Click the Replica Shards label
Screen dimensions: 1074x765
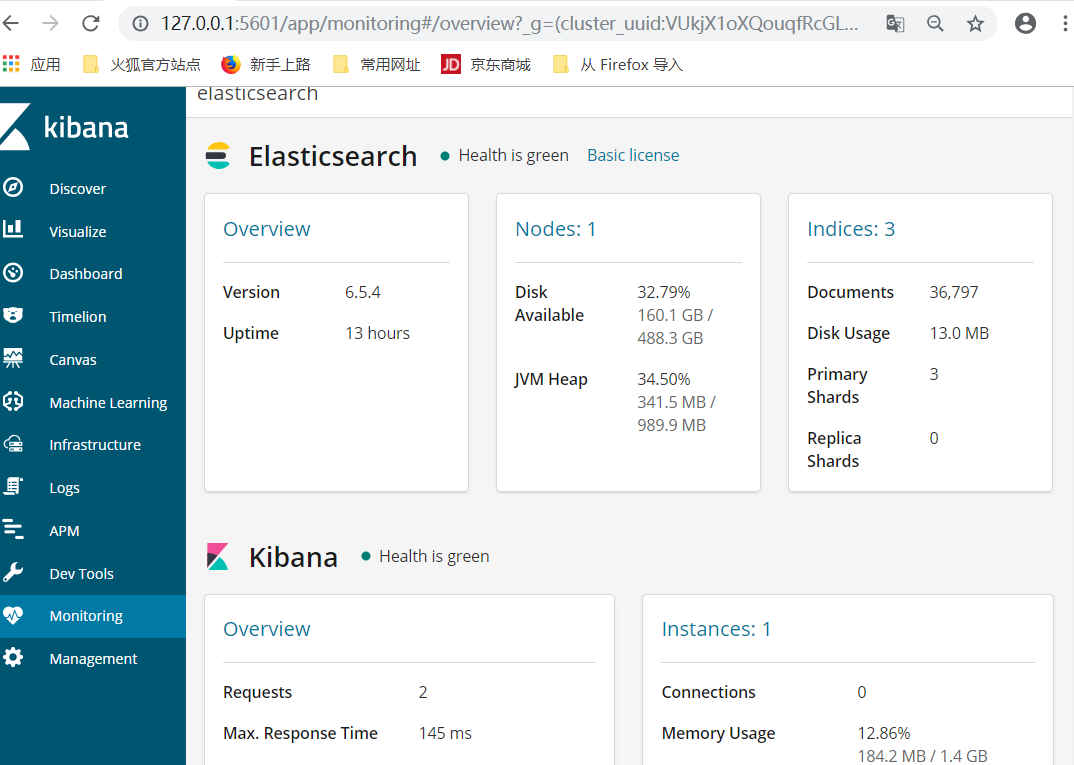[x=834, y=449]
